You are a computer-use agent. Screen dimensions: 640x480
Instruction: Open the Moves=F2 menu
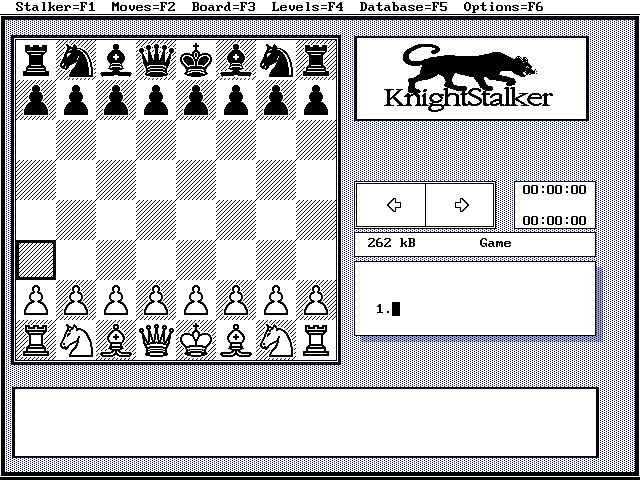143,7
